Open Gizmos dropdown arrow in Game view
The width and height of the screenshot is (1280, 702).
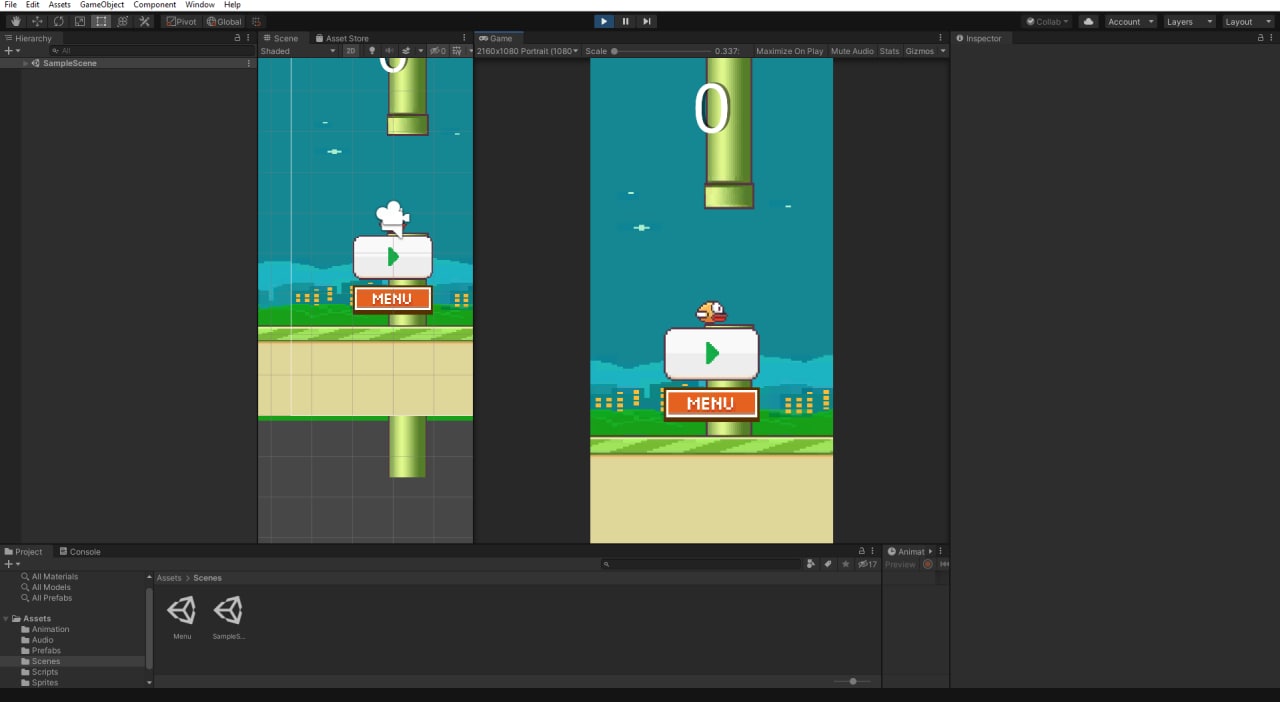[x=942, y=51]
